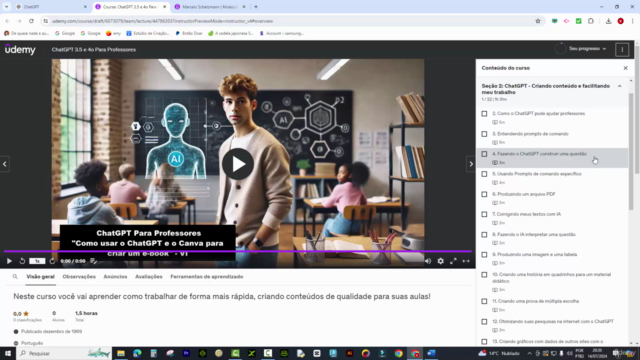Check lecture 2 Como o ChatGPT pode ajudar professores

click(484, 114)
